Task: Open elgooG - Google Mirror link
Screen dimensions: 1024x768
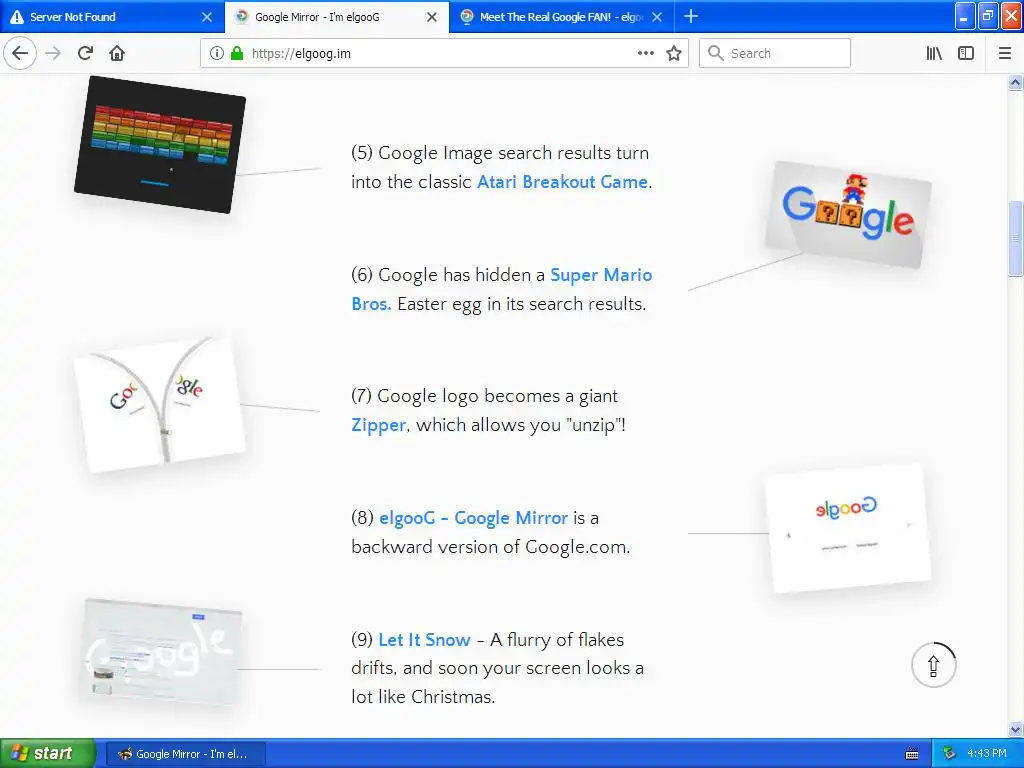Action: (x=473, y=518)
